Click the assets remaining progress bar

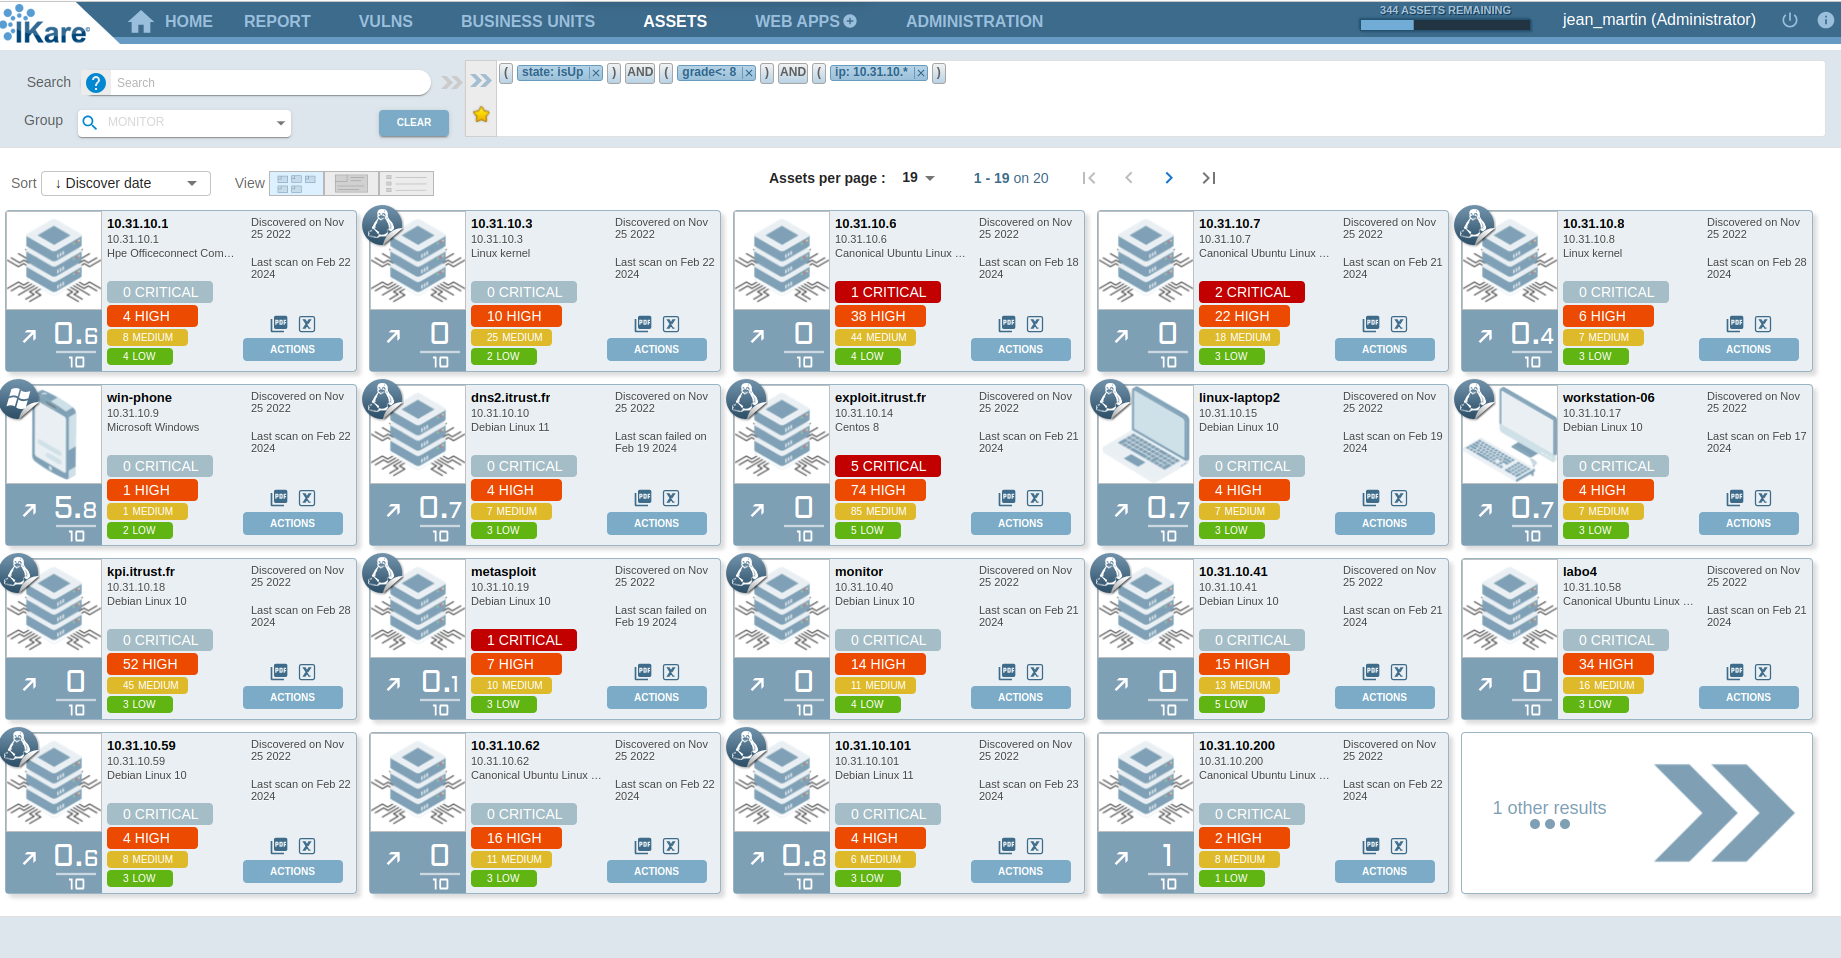click(1444, 22)
